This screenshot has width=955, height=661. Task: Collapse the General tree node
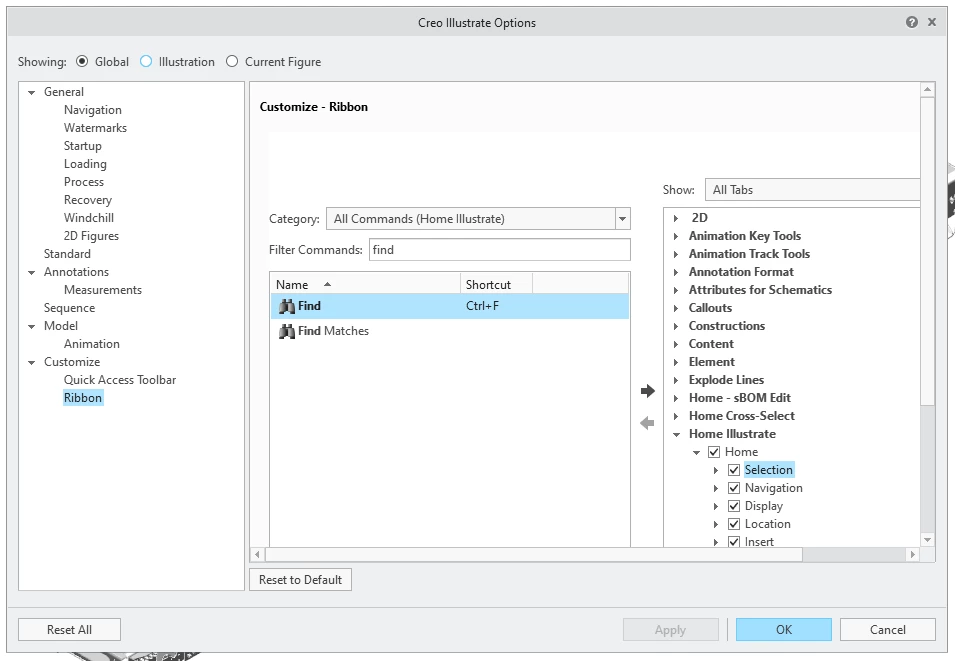point(32,93)
